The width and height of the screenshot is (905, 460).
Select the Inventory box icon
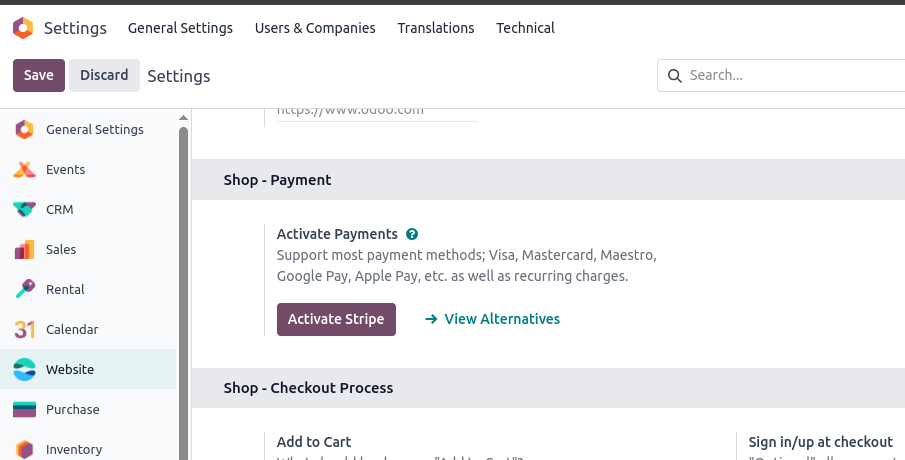(x=24, y=449)
